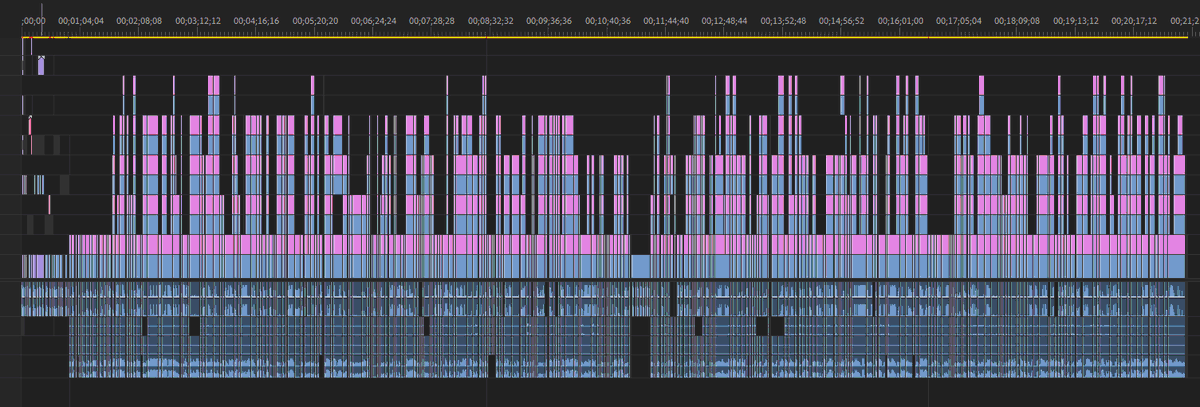Jump to 00;20;17;12 on the time ruler
Image resolution: width=1200 pixels, height=407 pixels.
click(1135, 20)
